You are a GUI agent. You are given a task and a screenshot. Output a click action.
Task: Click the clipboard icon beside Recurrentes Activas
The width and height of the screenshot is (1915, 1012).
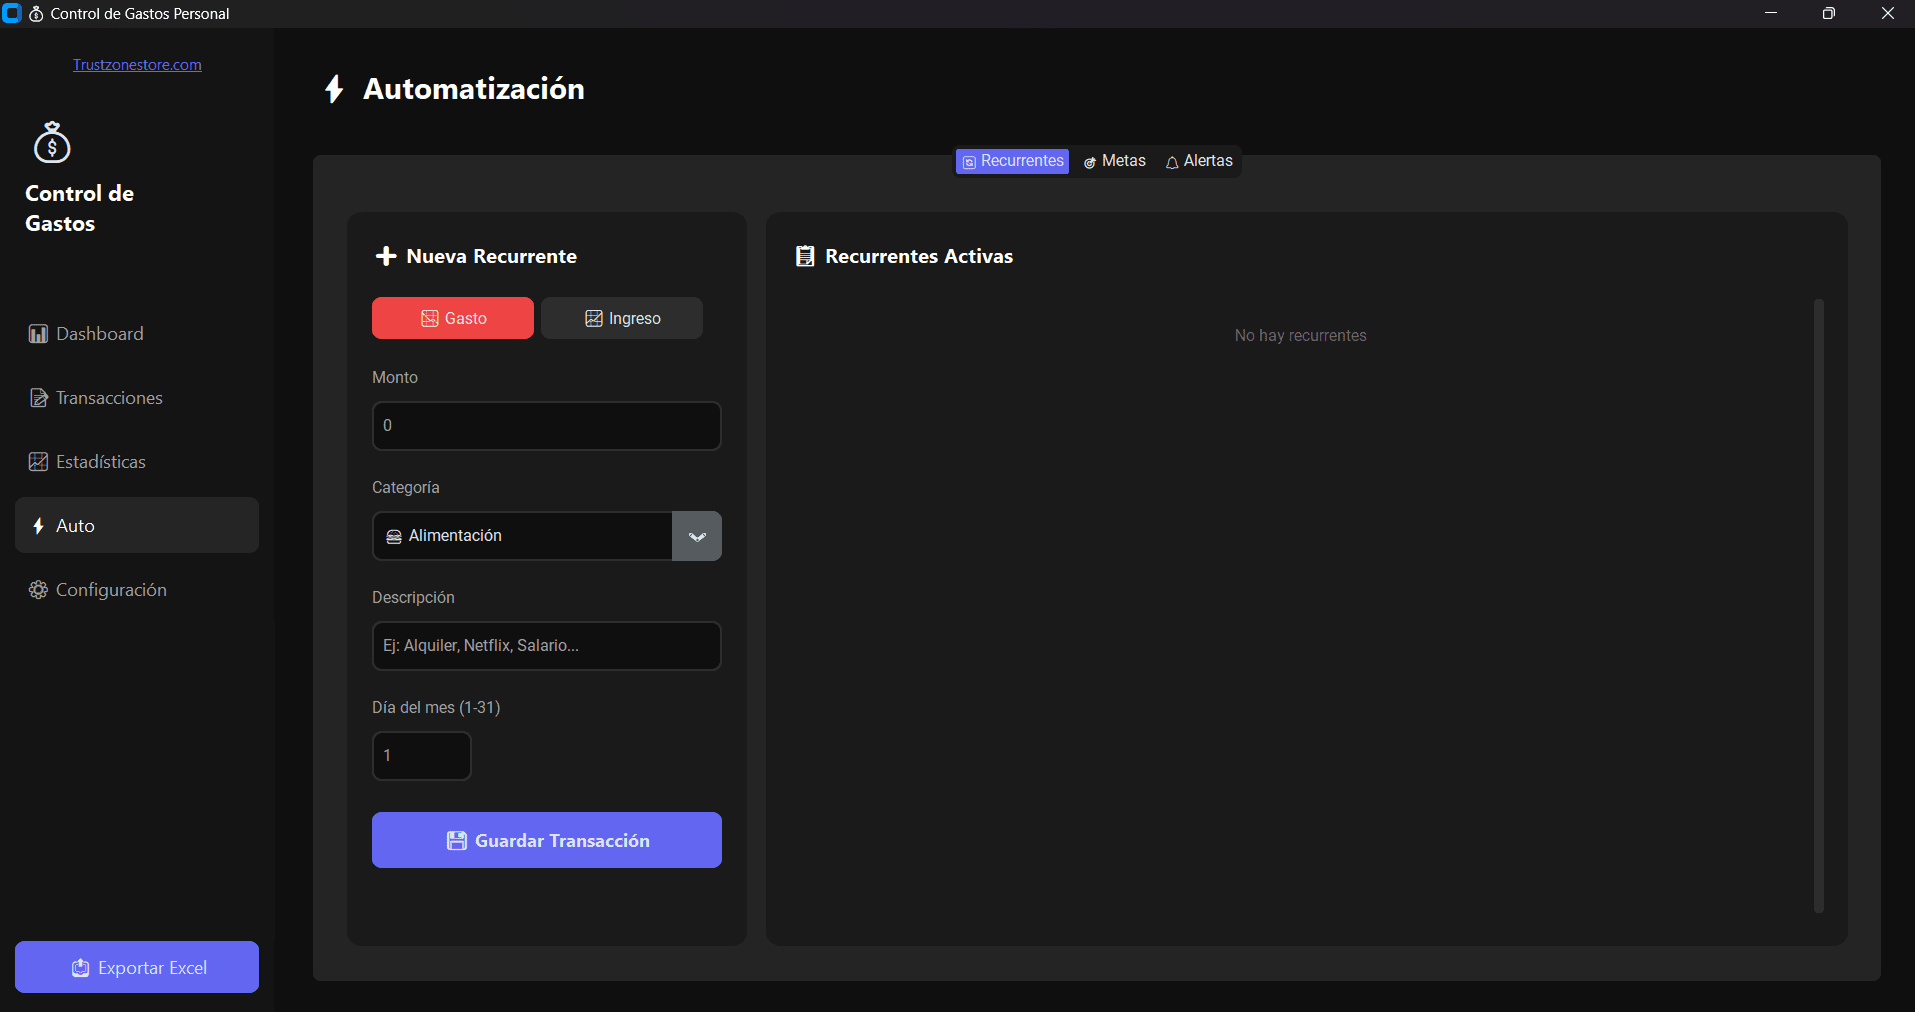[805, 256]
